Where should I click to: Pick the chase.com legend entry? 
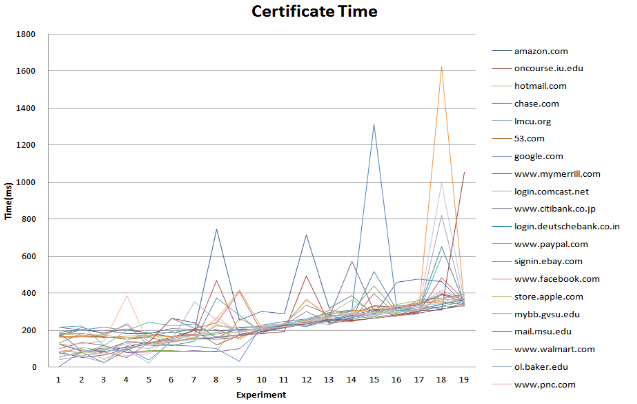[x=536, y=104]
